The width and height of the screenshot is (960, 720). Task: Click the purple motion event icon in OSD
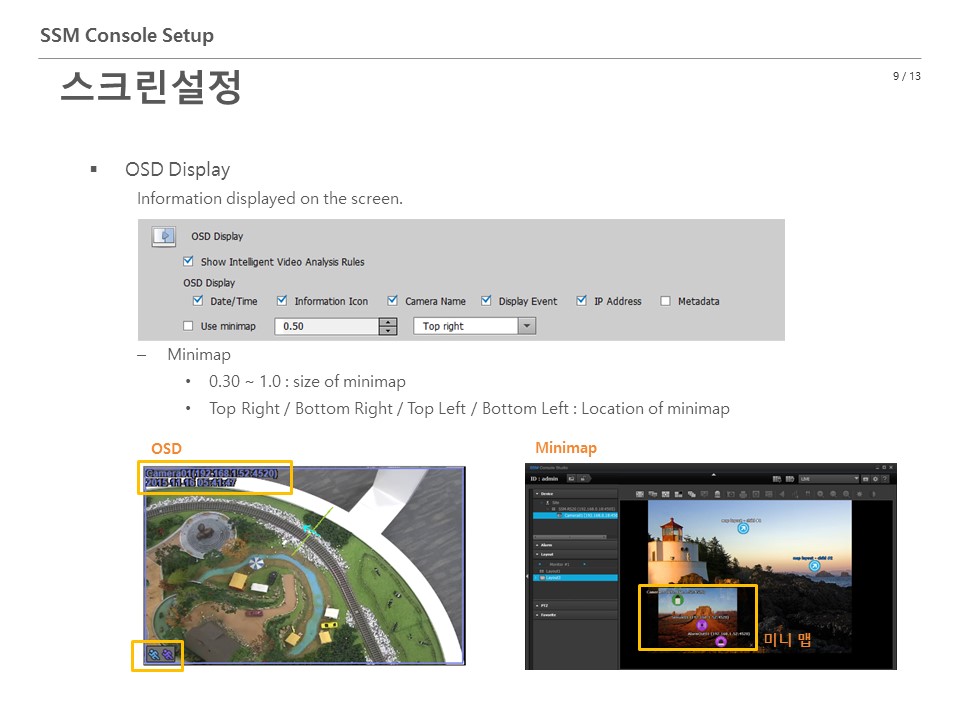[168, 655]
